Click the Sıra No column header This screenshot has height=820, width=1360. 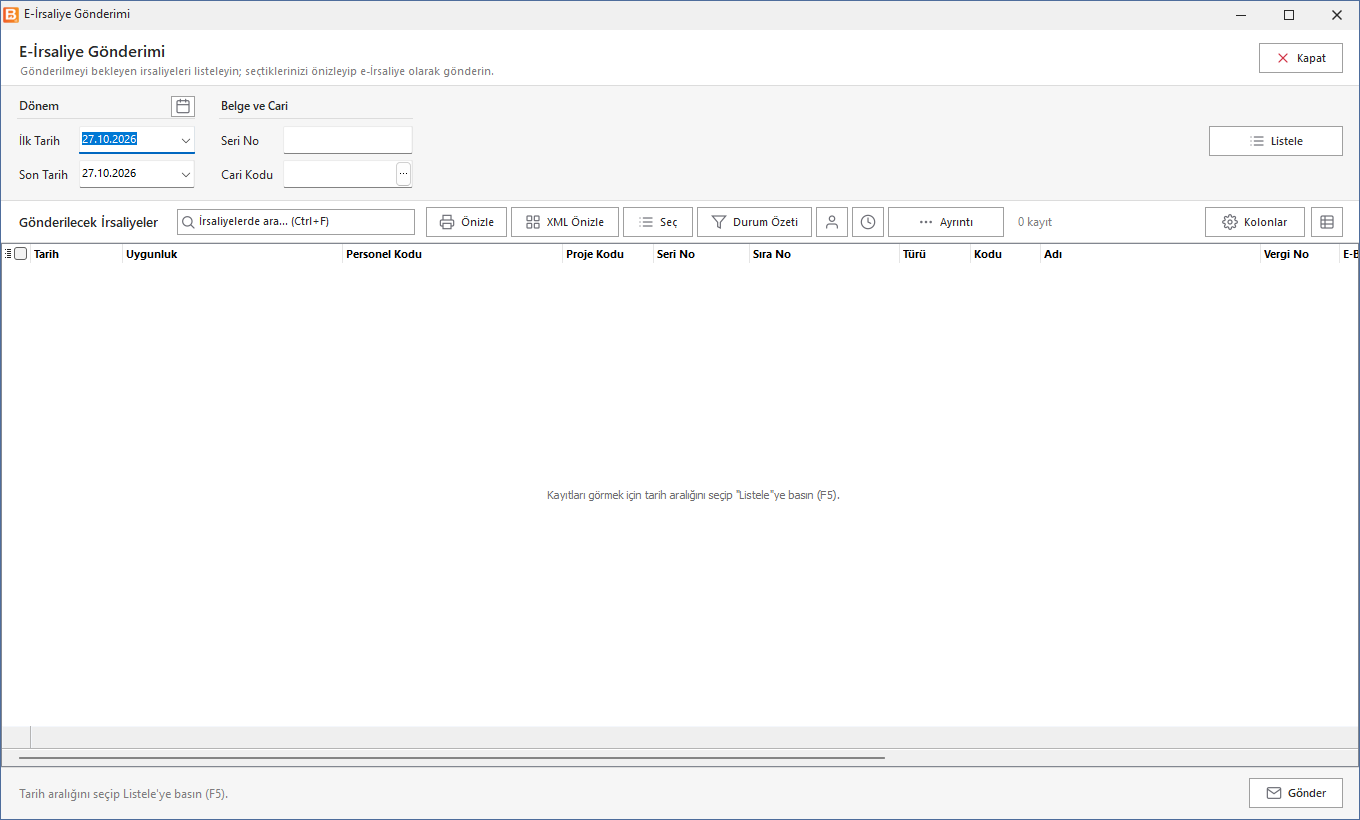tap(823, 254)
